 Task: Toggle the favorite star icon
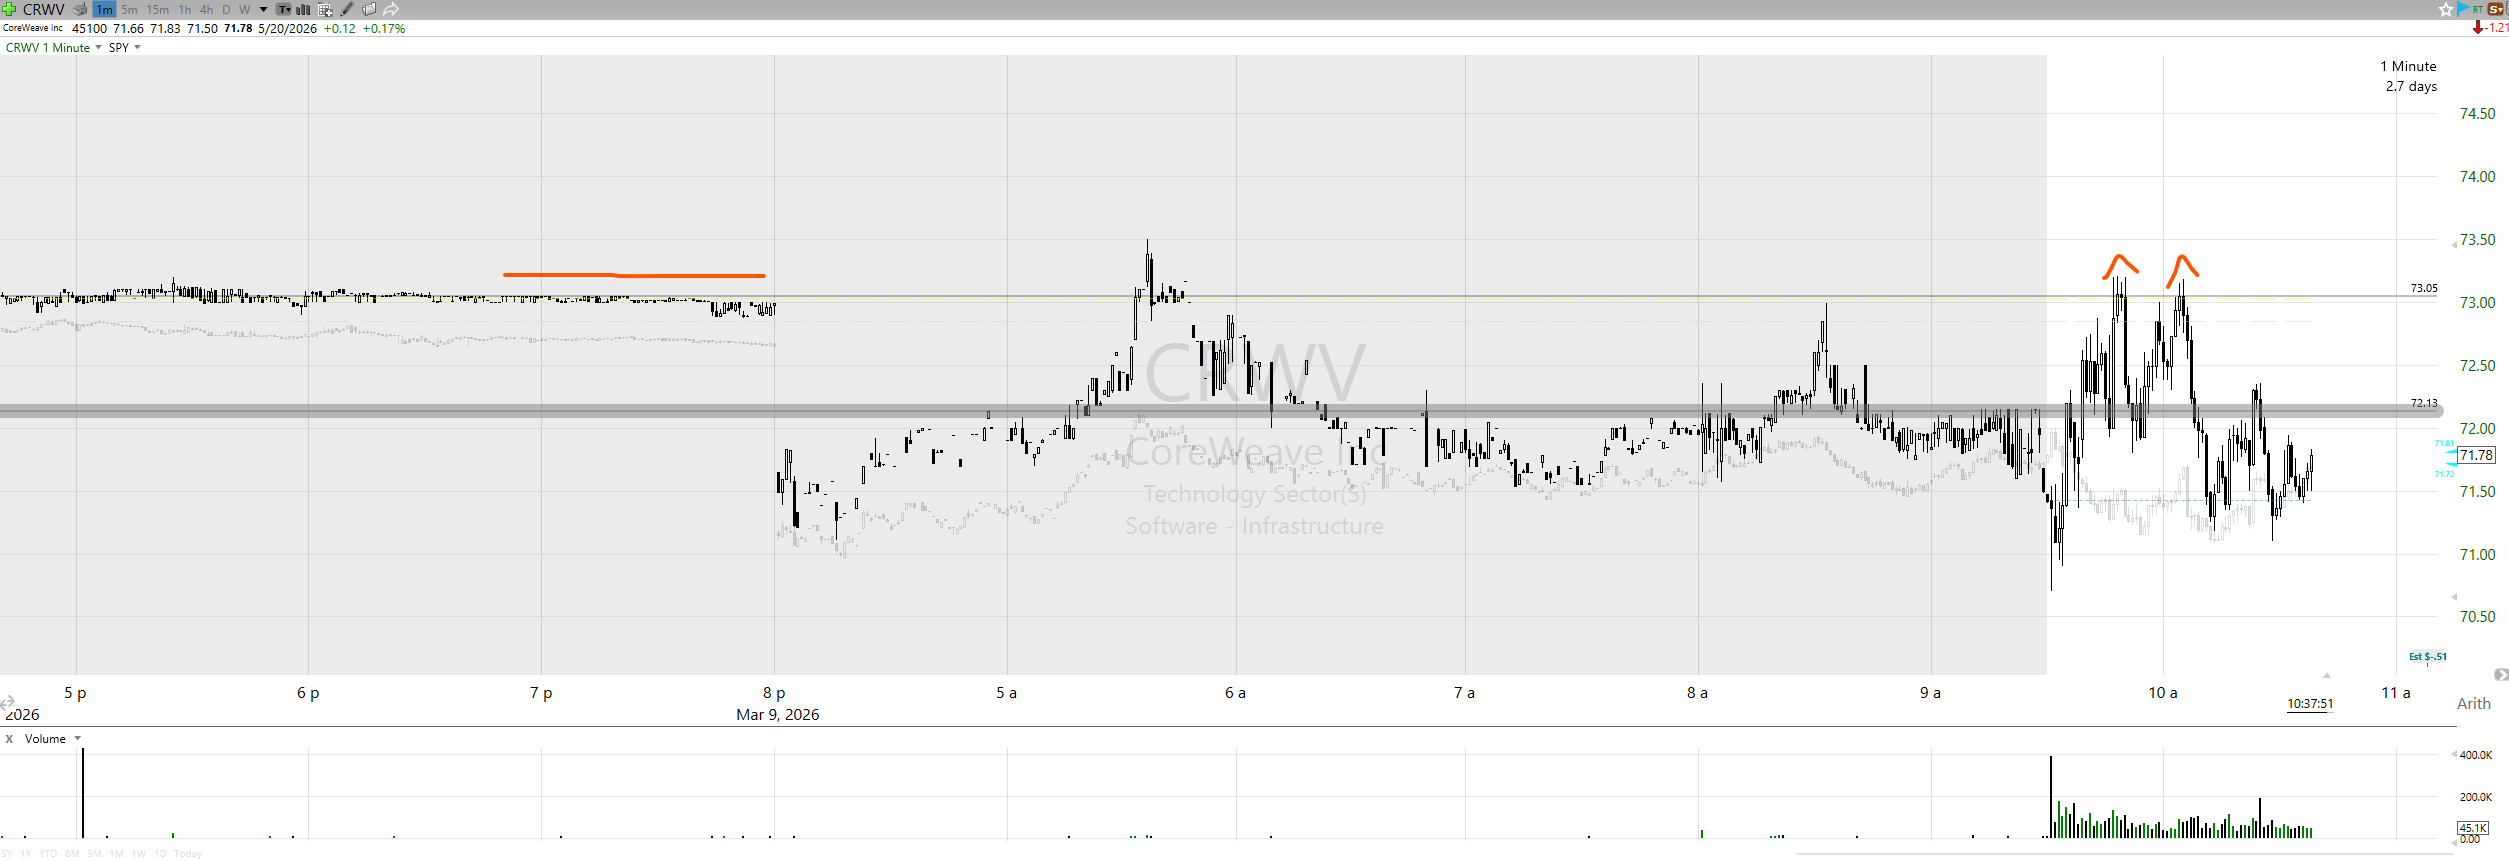coord(2445,9)
